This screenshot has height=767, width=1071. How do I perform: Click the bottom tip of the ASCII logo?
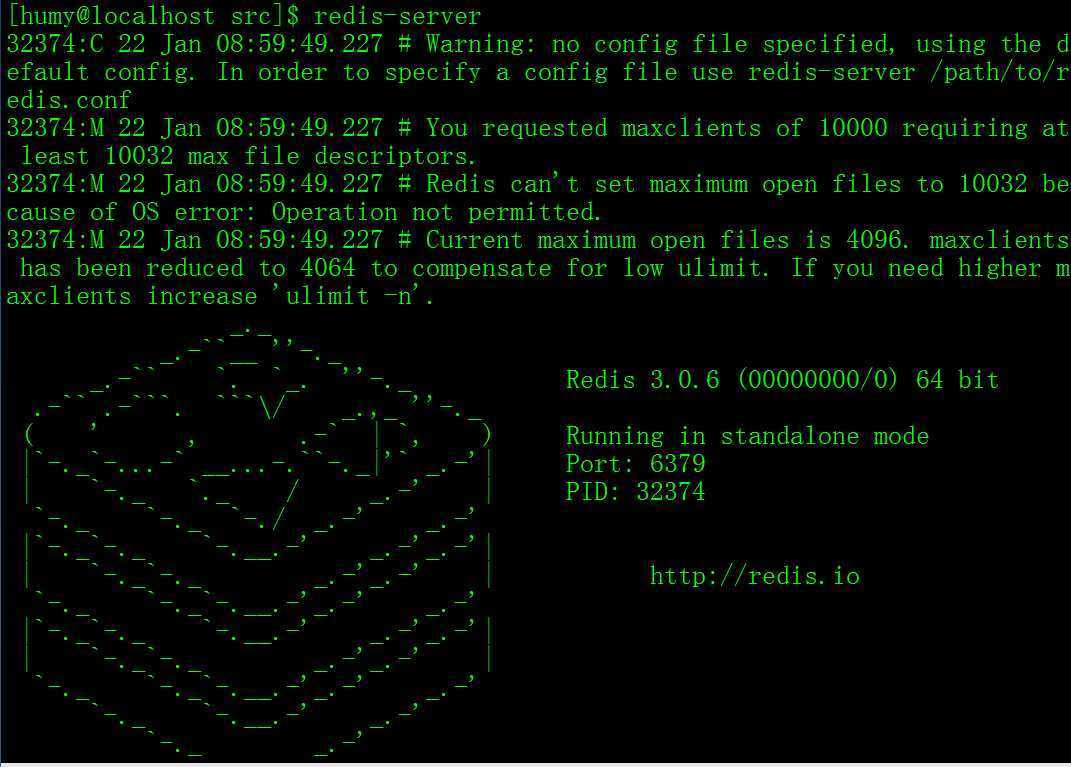[258, 753]
